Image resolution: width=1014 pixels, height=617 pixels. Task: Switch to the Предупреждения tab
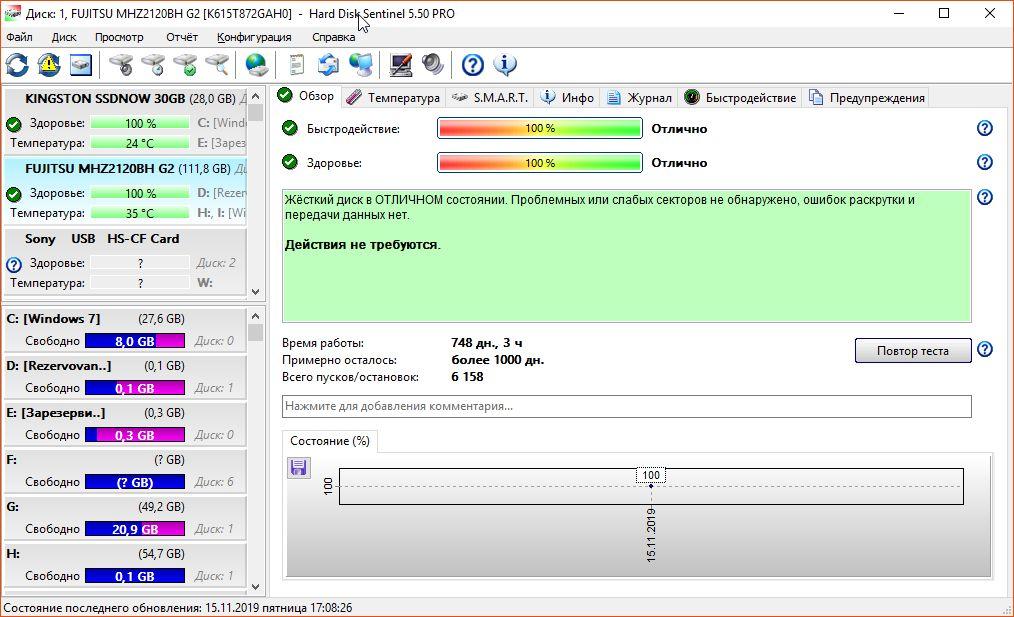point(867,98)
